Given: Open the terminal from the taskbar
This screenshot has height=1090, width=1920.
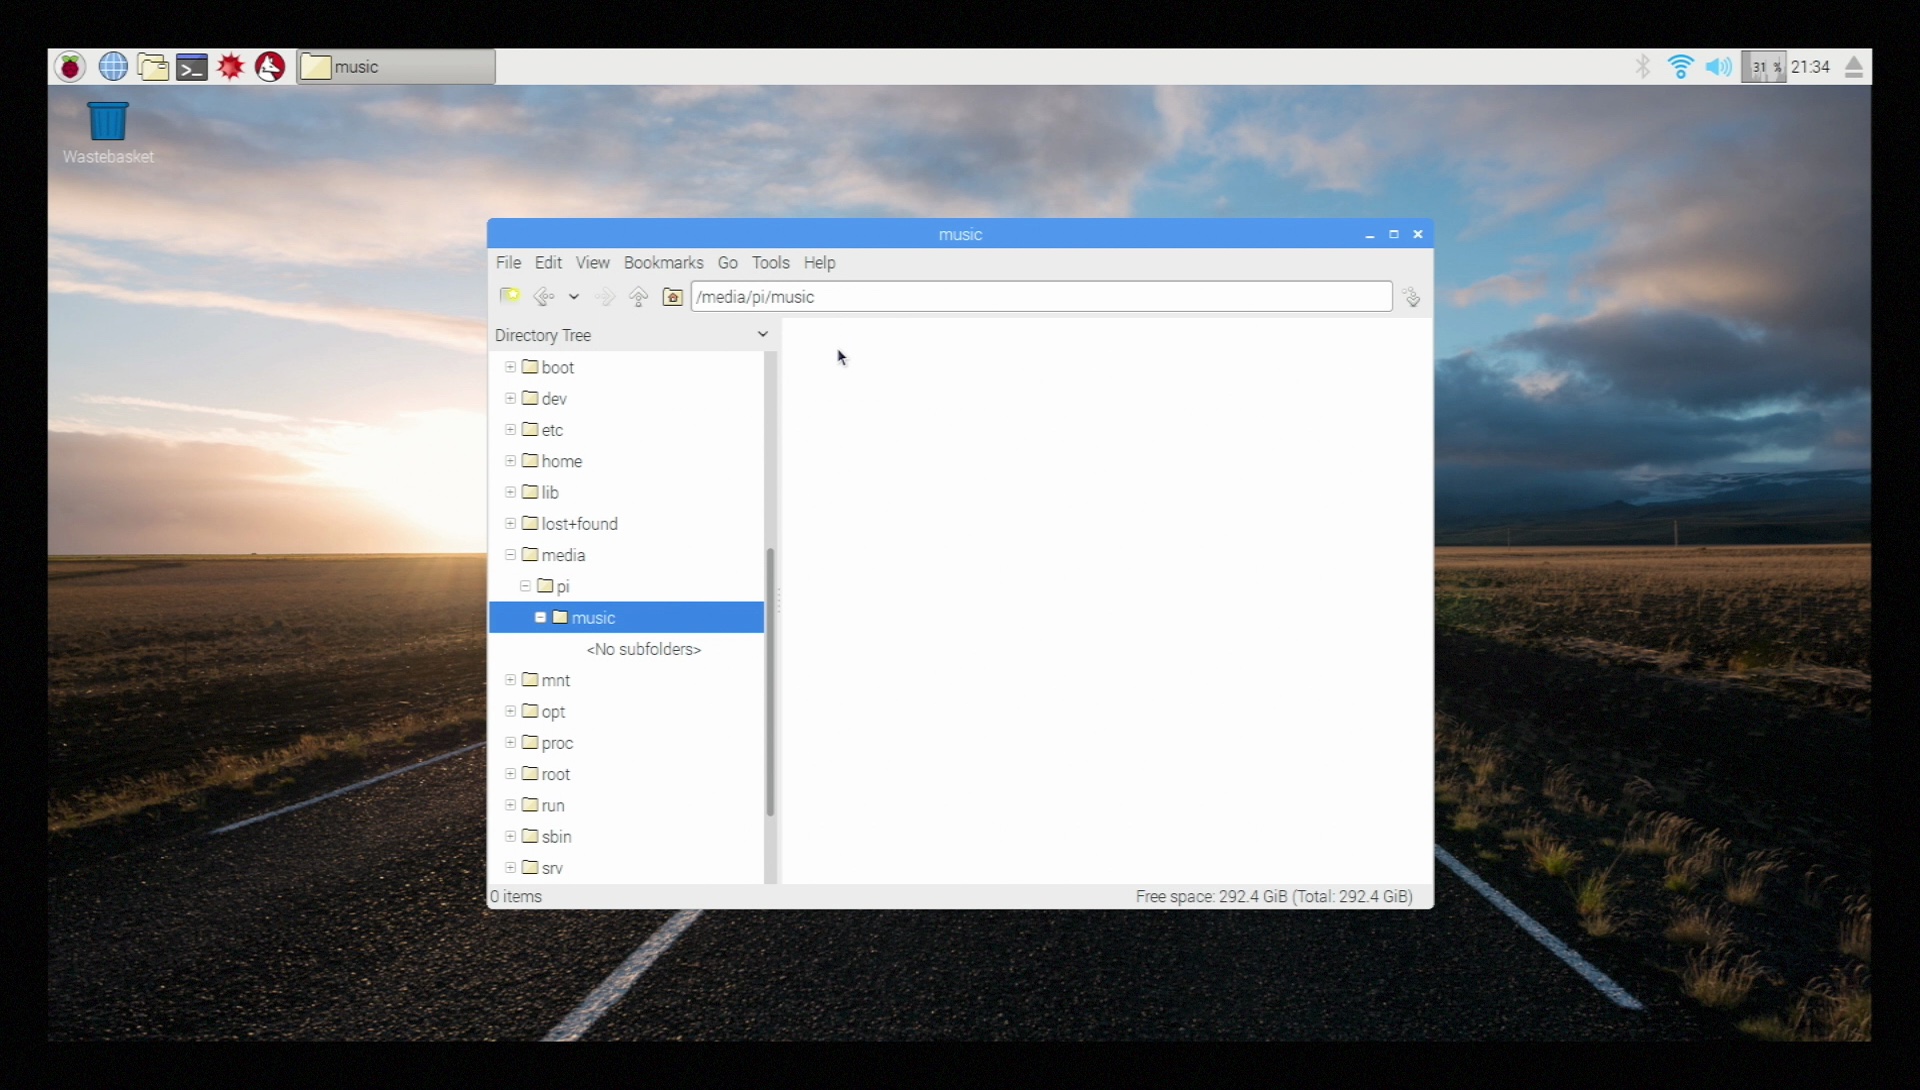Looking at the screenshot, I should [191, 67].
